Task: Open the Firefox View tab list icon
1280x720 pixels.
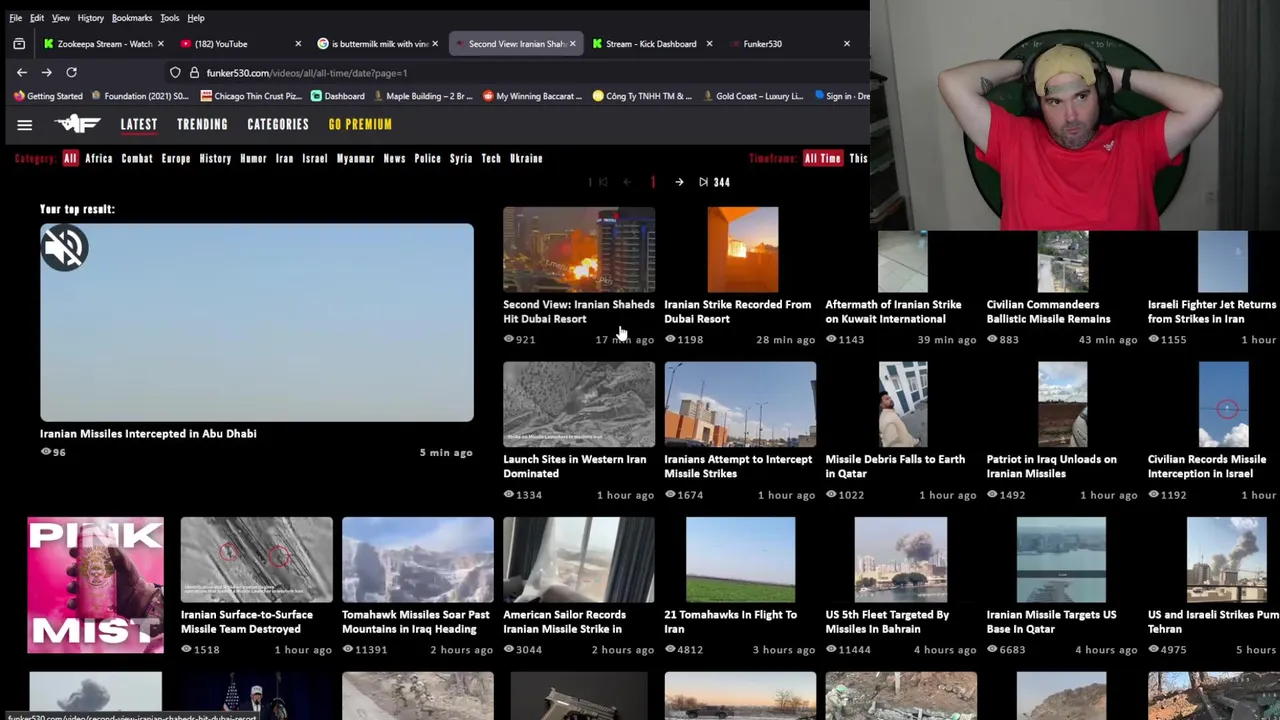Action: coord(19,44)
